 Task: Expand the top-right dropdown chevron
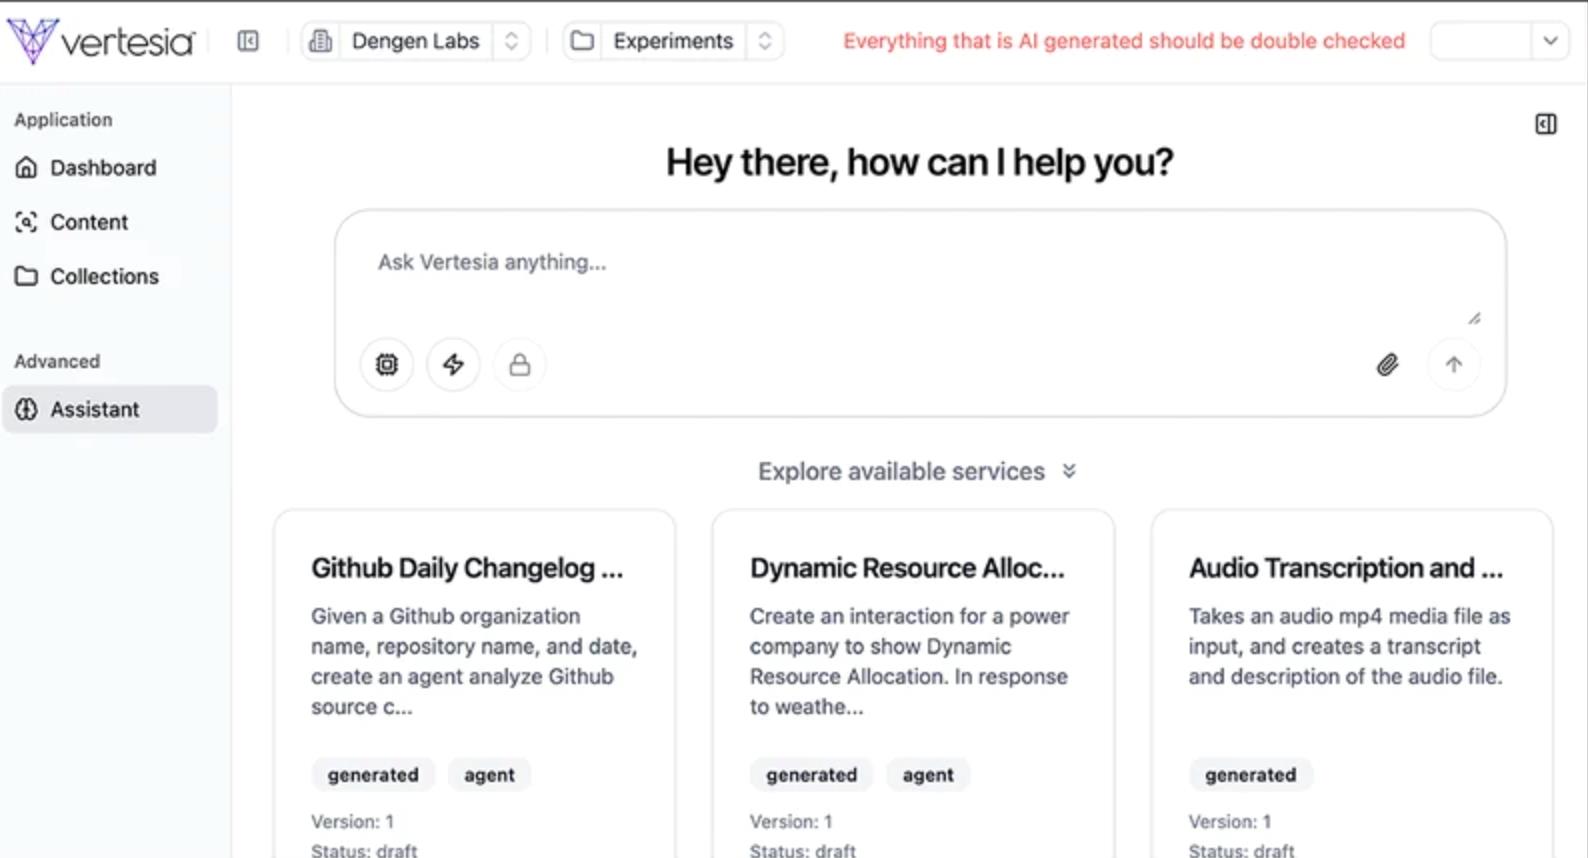[1550, 41]
